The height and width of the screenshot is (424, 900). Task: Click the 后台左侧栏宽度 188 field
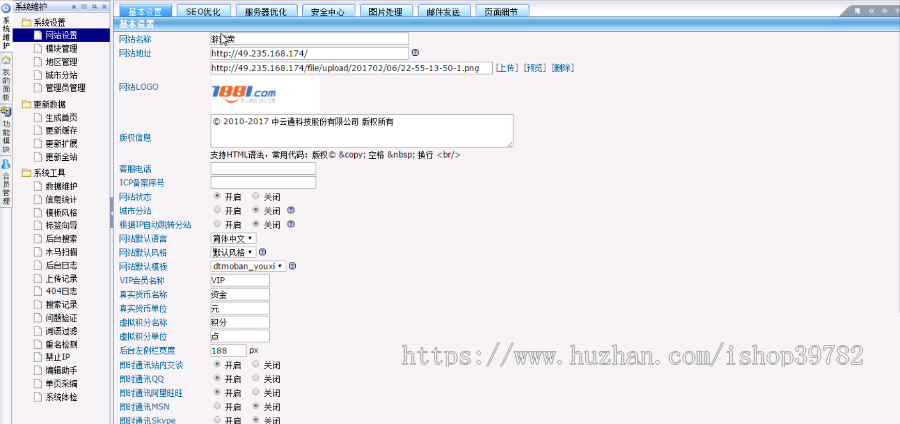coord(228,350)
